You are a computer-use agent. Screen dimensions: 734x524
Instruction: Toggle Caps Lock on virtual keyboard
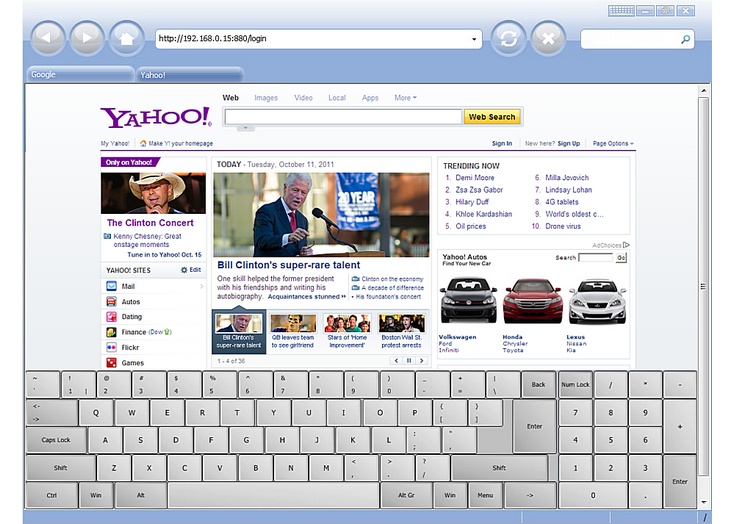[x=56, y=440]
